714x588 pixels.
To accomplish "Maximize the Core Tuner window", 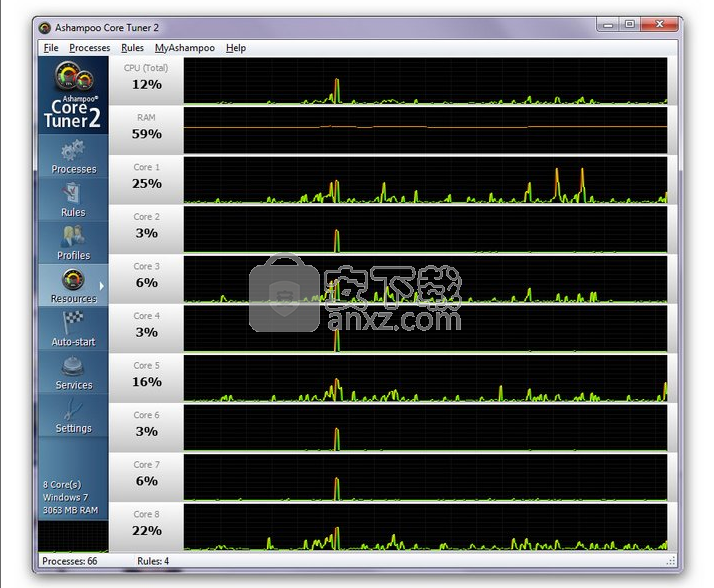I will coord(630,25).
